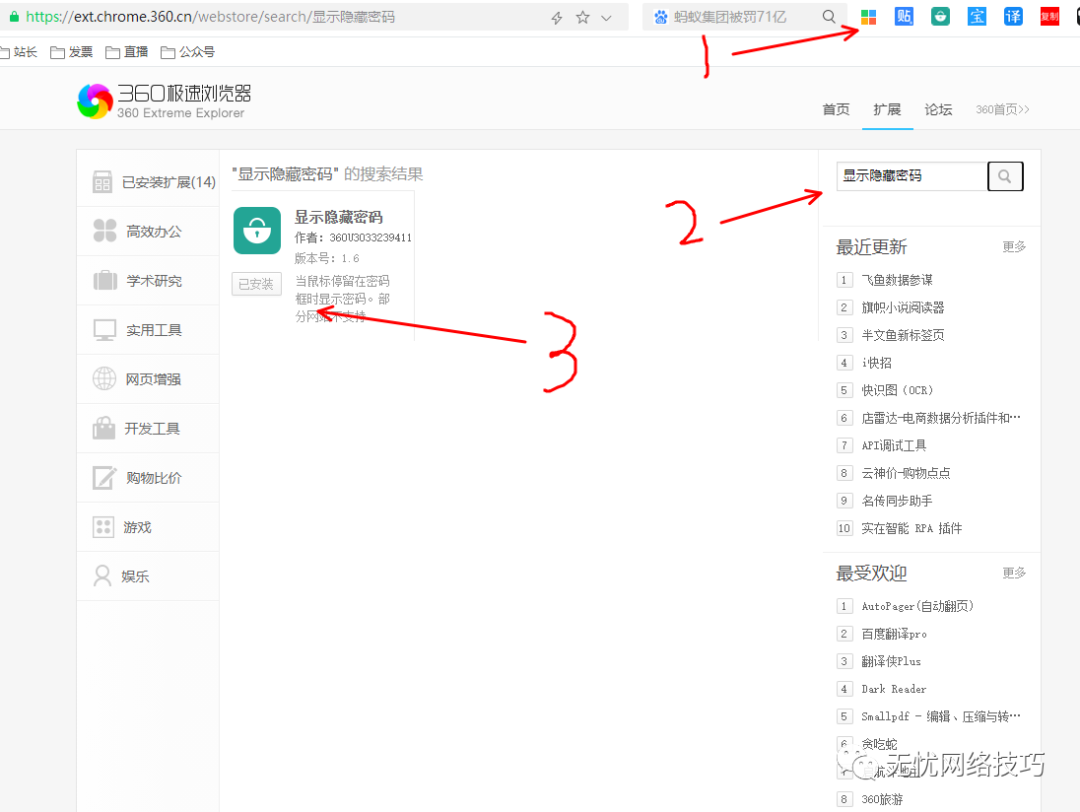Open the blue 贴 extension icon
1080x812 pixels.
[x=904, y=17]
